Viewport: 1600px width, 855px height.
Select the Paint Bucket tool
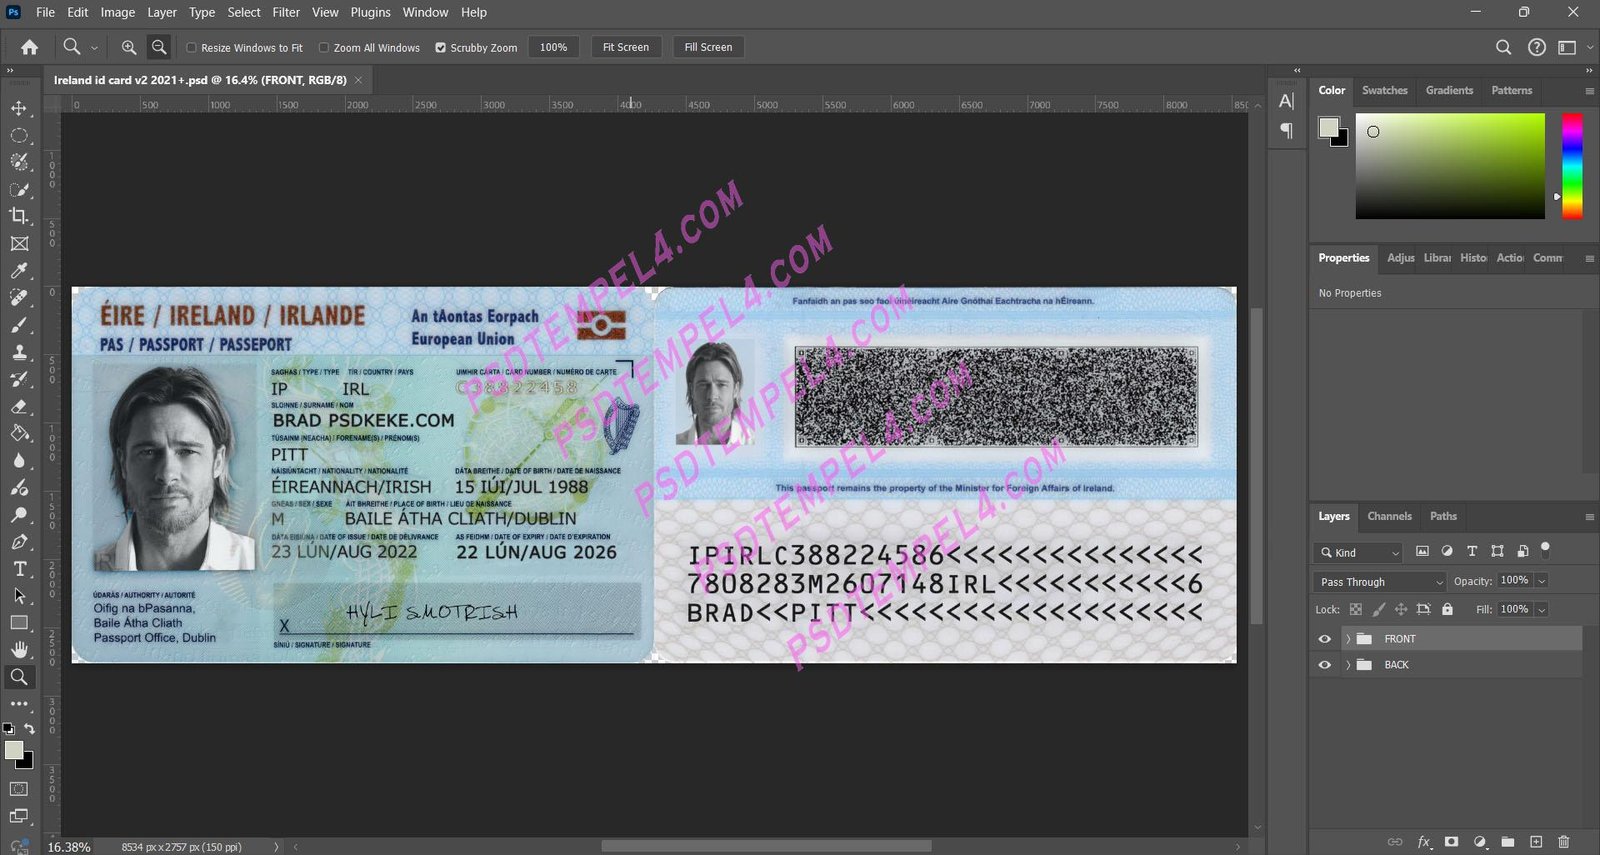(x=19, y=433)
